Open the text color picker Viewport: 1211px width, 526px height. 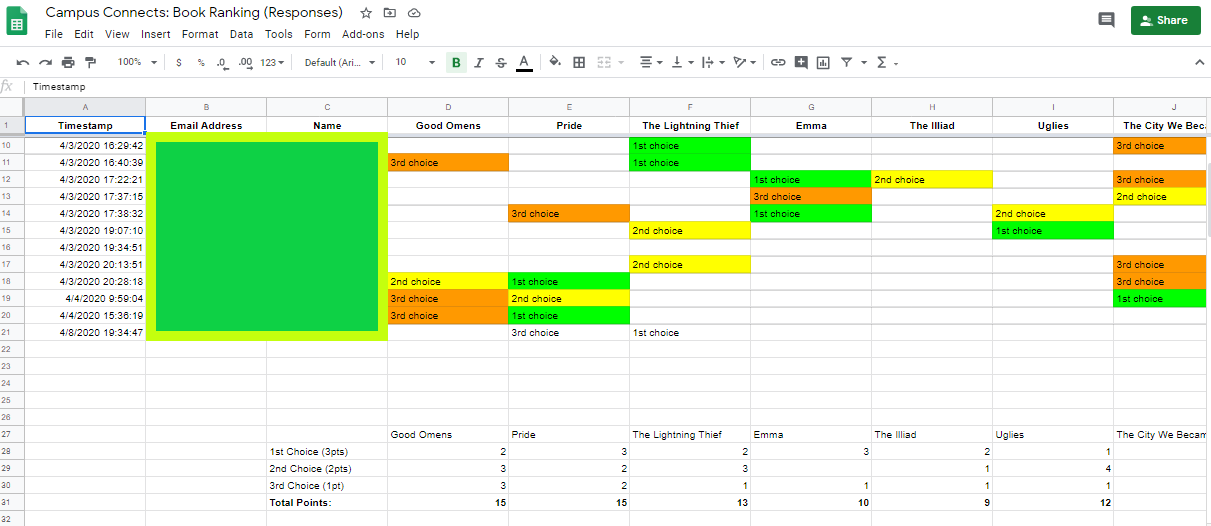click(524, 62)
